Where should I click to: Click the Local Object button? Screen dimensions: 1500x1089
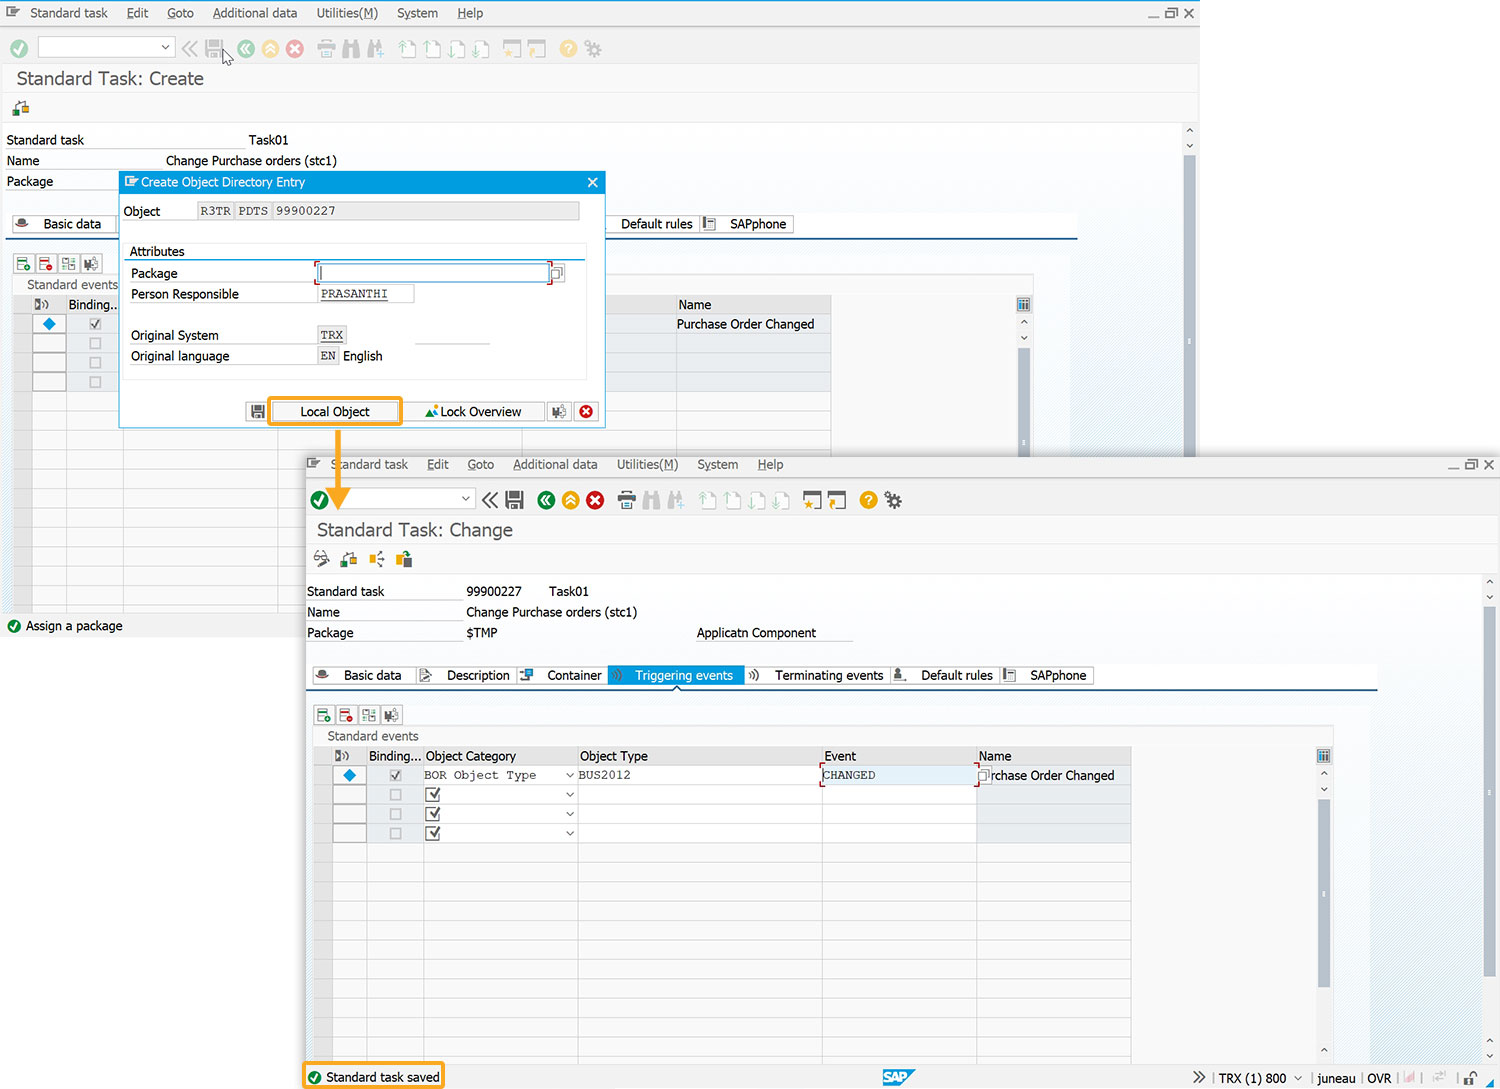point(335,412)
